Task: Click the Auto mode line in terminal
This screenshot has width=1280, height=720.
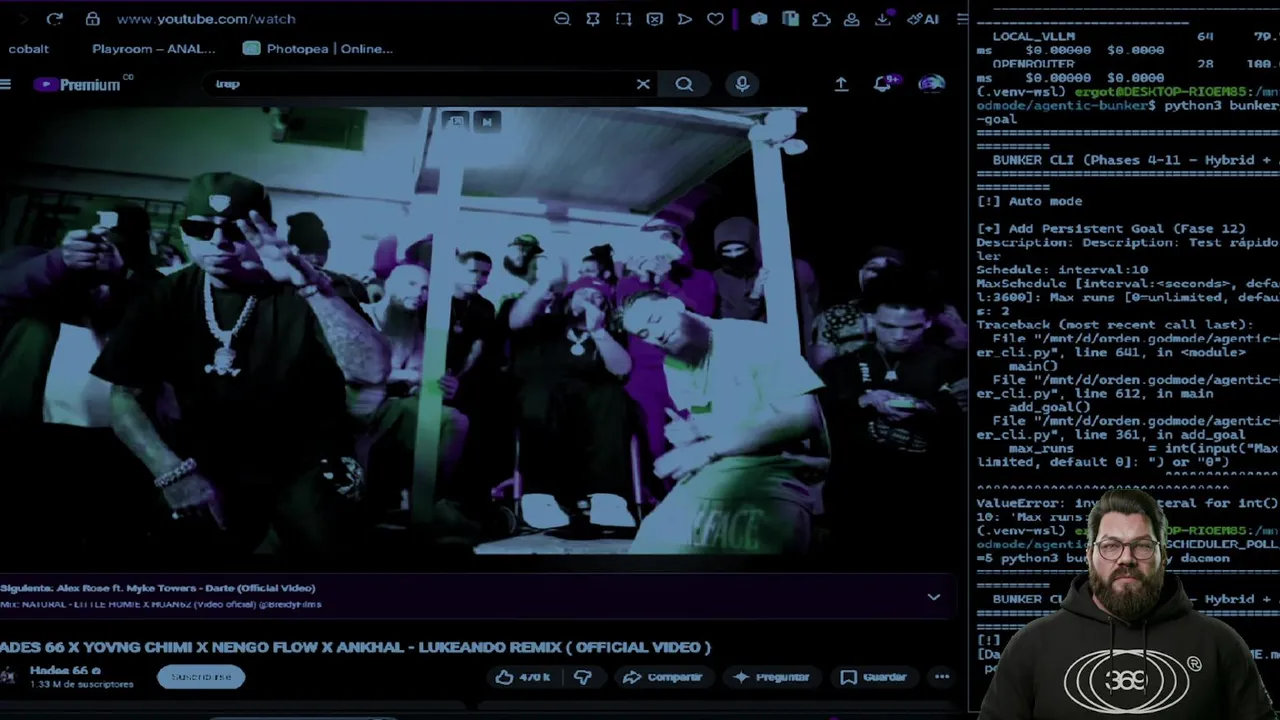Action: coord(1029,201)
